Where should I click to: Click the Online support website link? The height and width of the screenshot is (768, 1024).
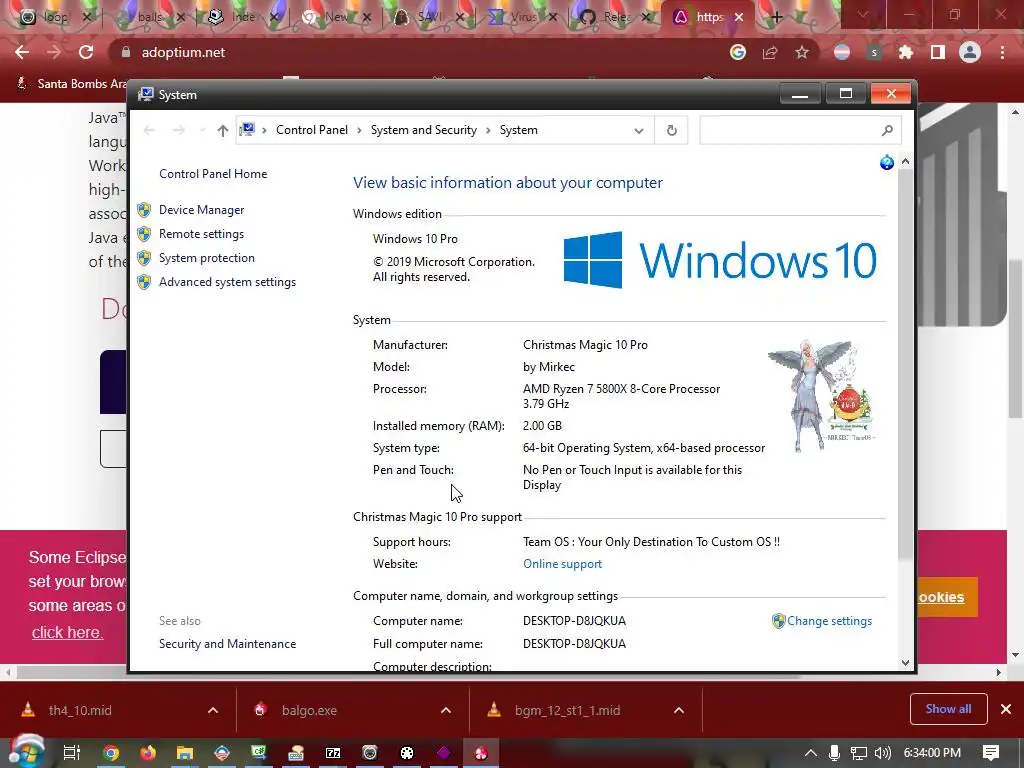(562, 564)
